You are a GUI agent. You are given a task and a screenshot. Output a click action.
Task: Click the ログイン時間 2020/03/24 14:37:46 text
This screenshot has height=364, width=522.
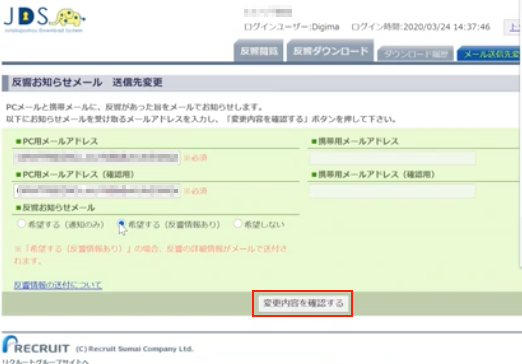421,27
